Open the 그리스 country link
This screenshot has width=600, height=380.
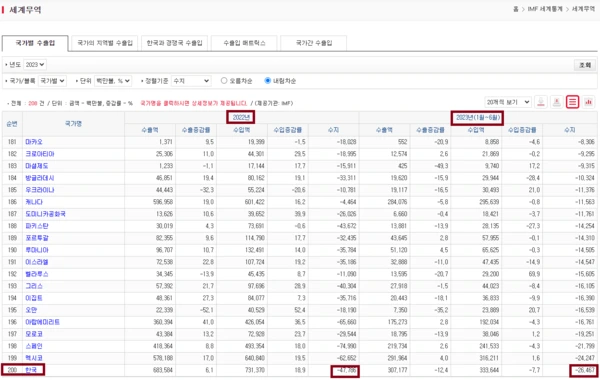34,286
